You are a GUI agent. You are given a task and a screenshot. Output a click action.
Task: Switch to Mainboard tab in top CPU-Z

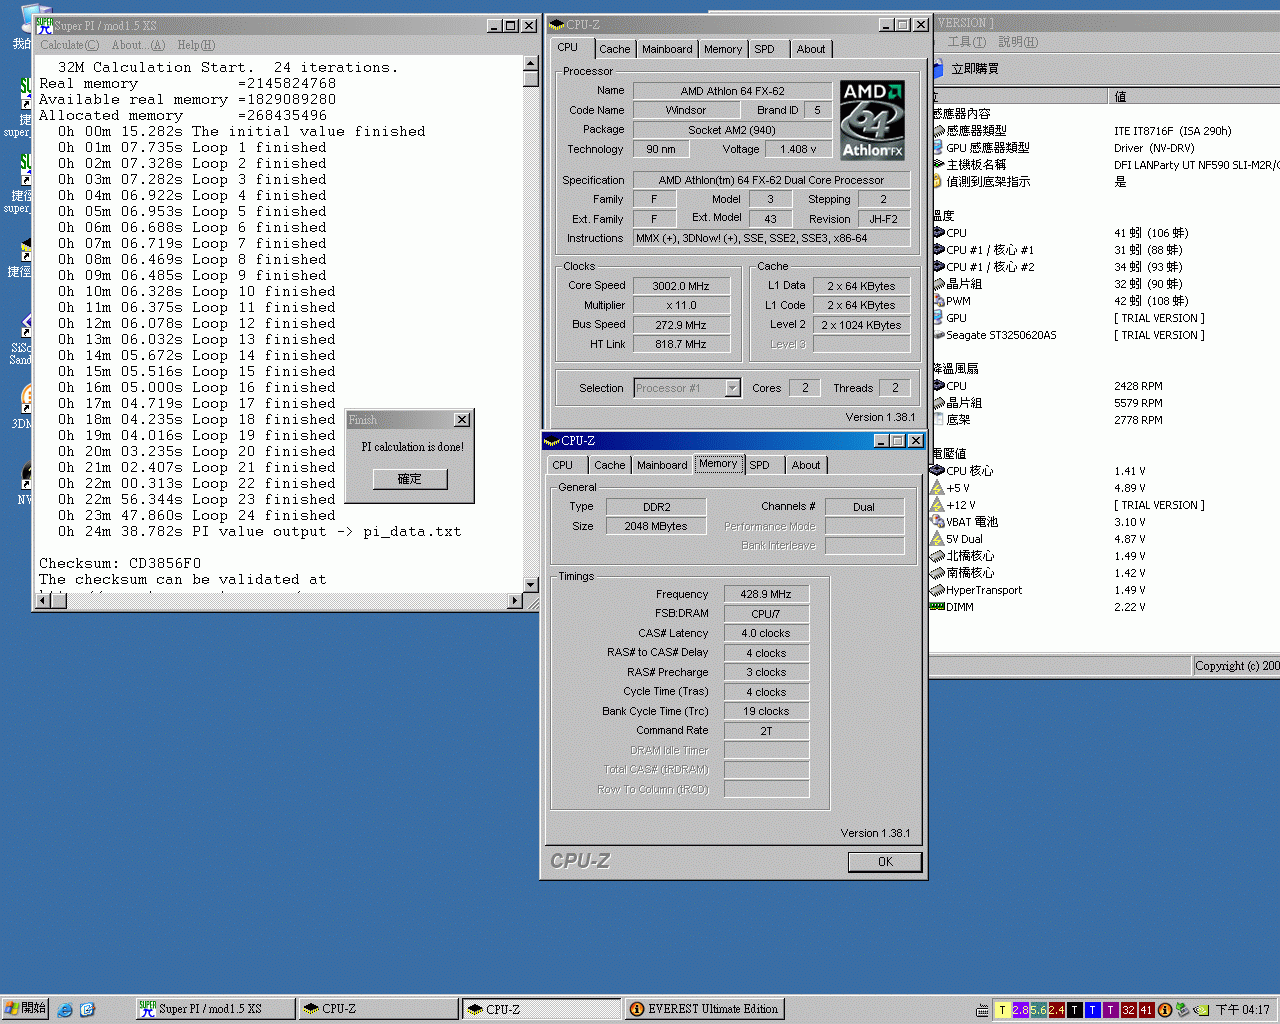coord(667,49)
